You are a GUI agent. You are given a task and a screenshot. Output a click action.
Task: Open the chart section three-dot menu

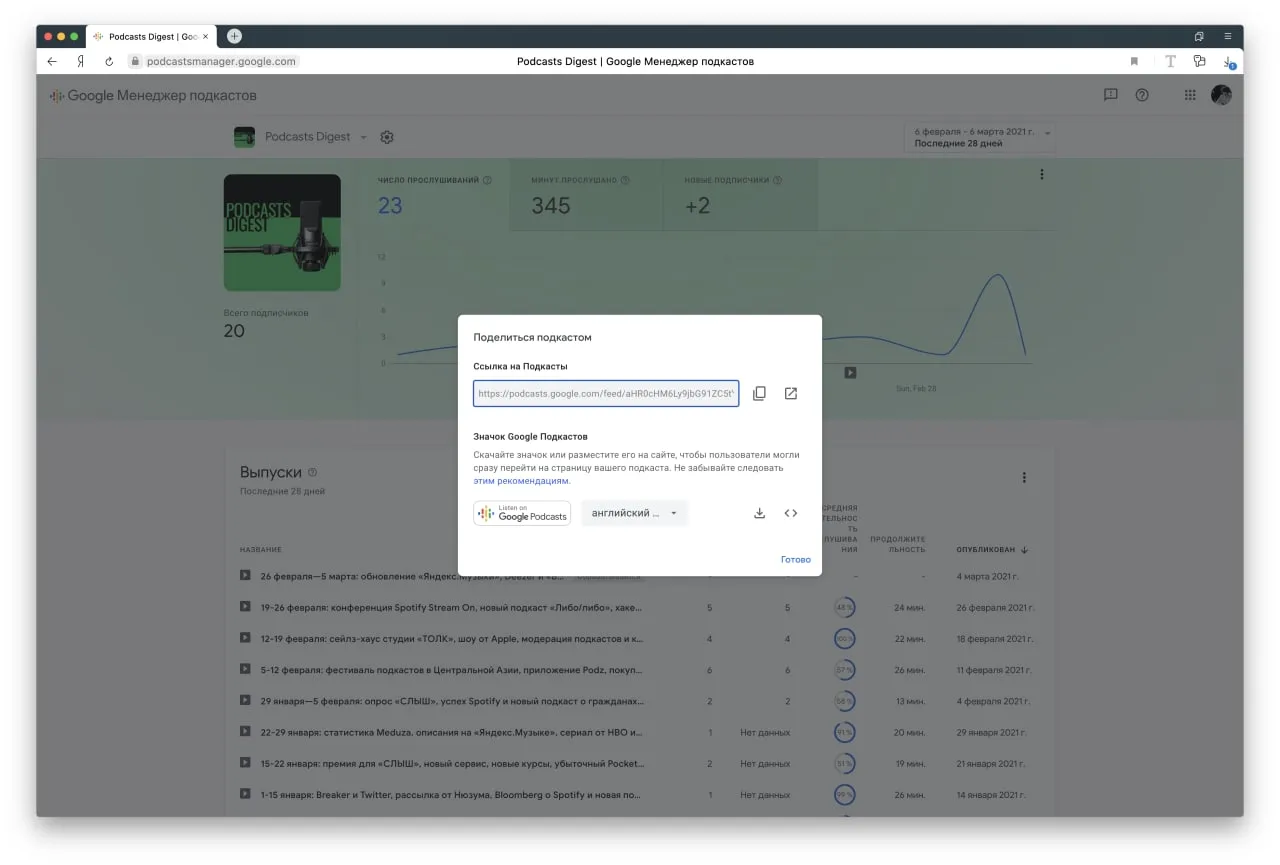click(1042, 174)
